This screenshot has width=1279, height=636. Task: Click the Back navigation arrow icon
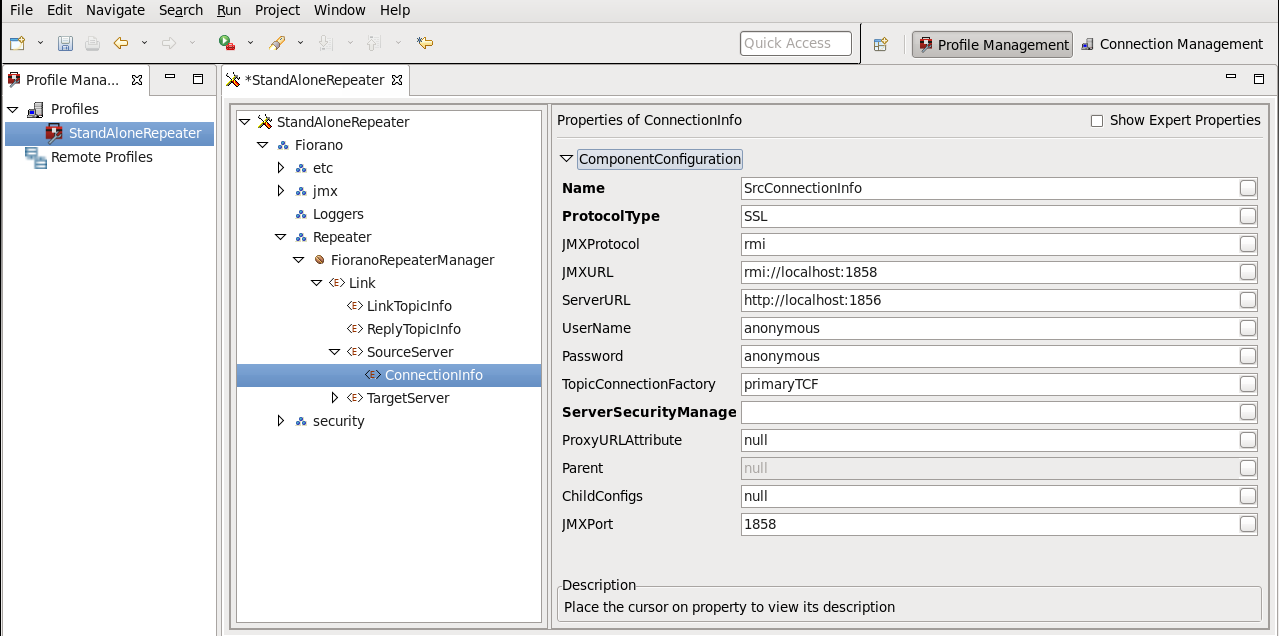click(x=121, y=43)
